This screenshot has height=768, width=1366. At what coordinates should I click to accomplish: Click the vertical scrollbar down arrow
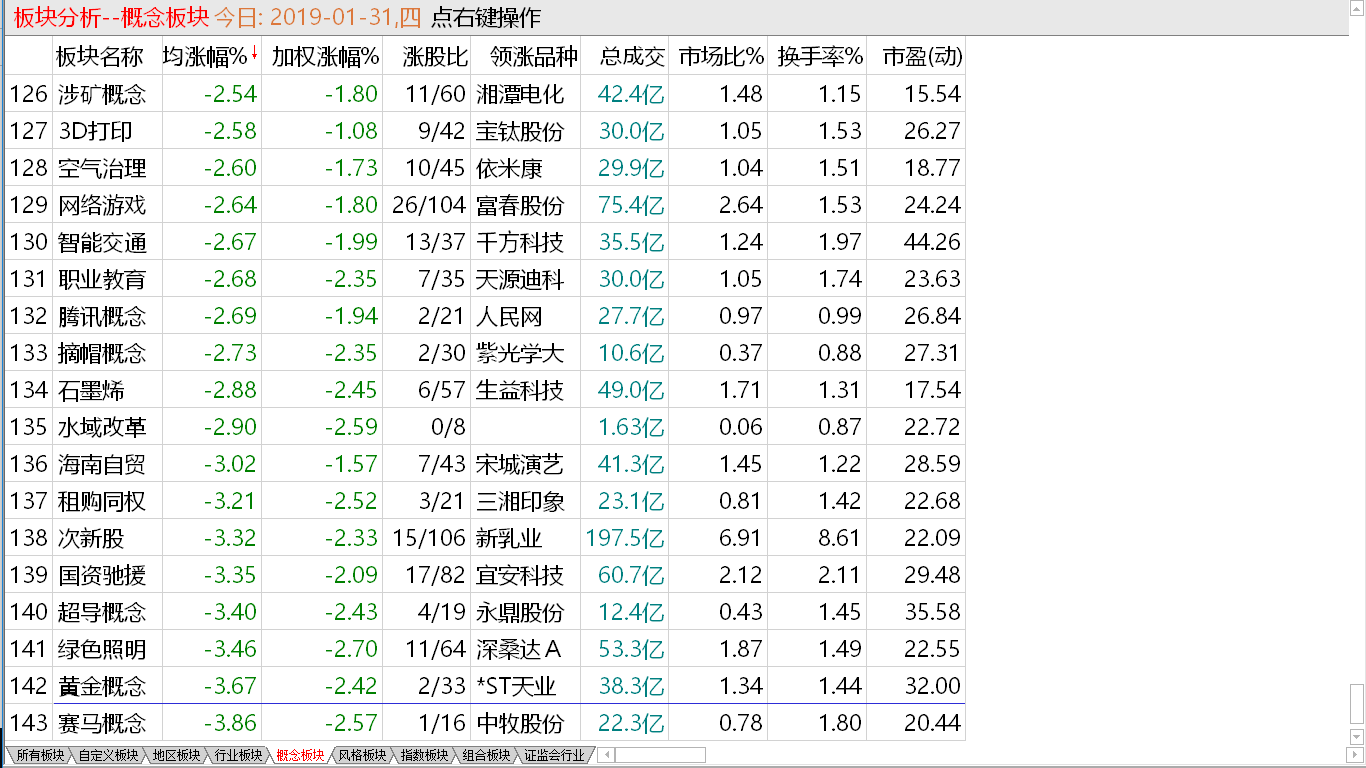click(1356, 738)
